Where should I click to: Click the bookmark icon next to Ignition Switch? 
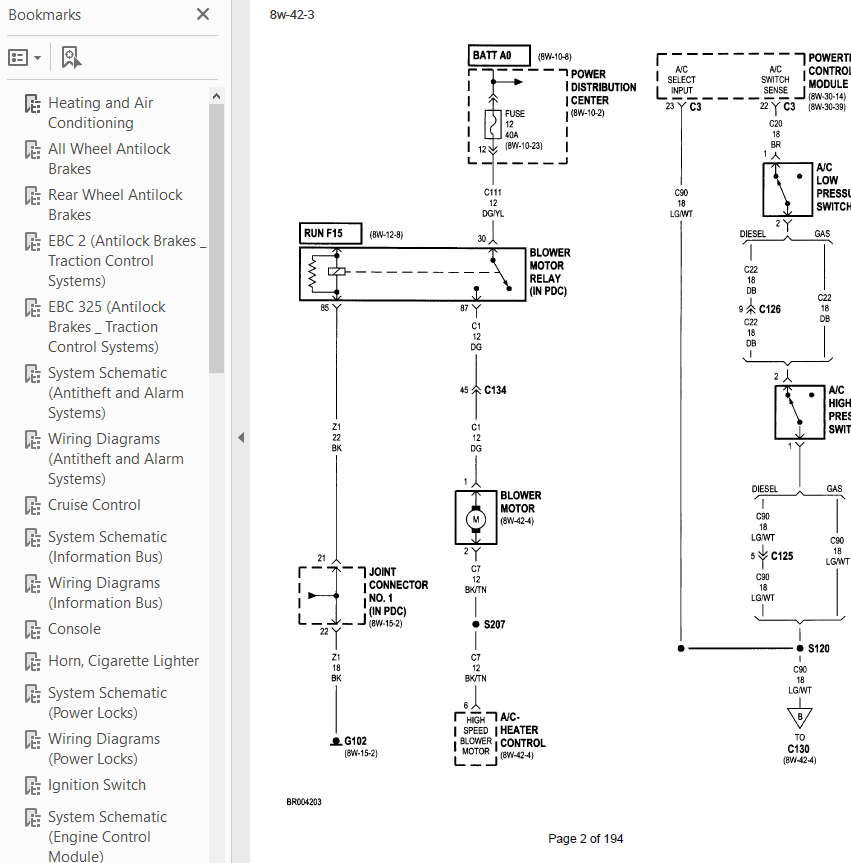point(32,785)
